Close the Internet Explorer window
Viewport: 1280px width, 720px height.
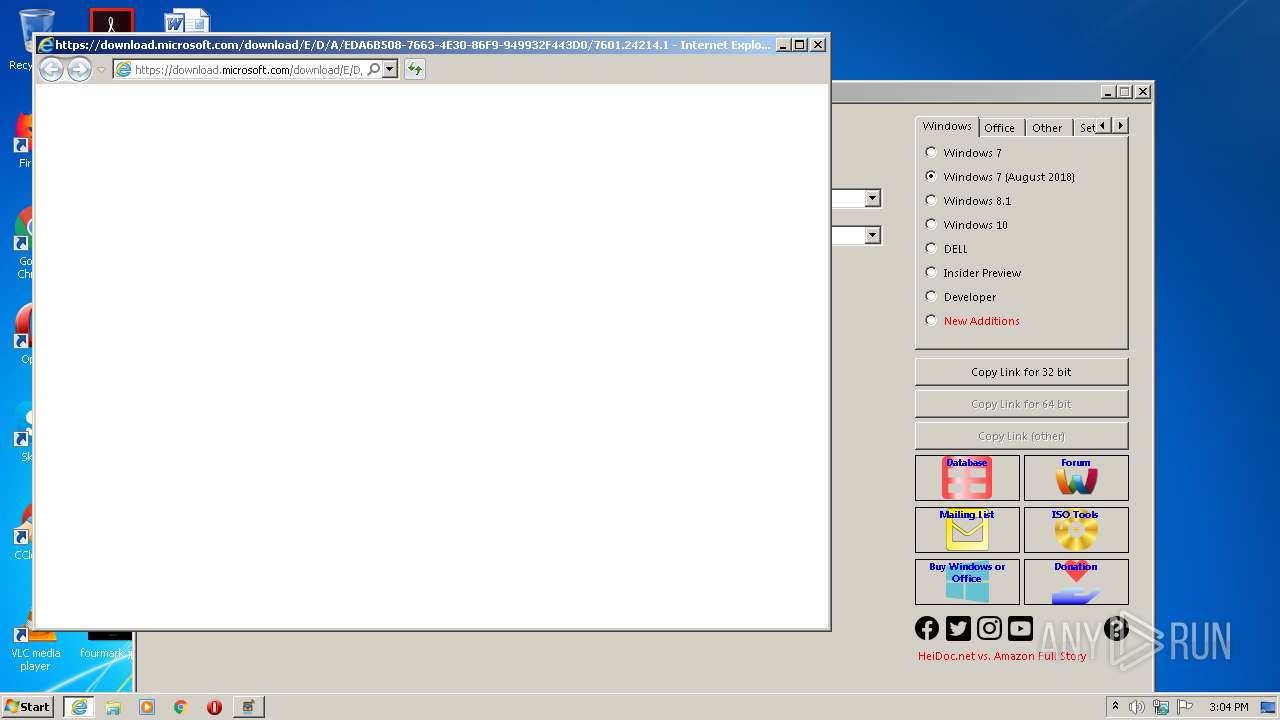click(818, 45)
